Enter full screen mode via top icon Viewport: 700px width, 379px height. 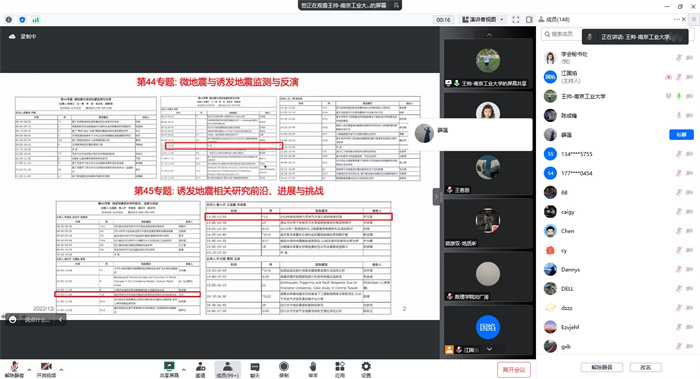(516, 20)
